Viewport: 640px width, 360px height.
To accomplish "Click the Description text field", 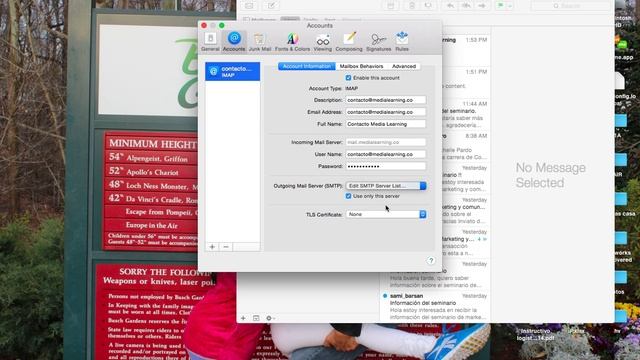I will (x=386, y=100).
